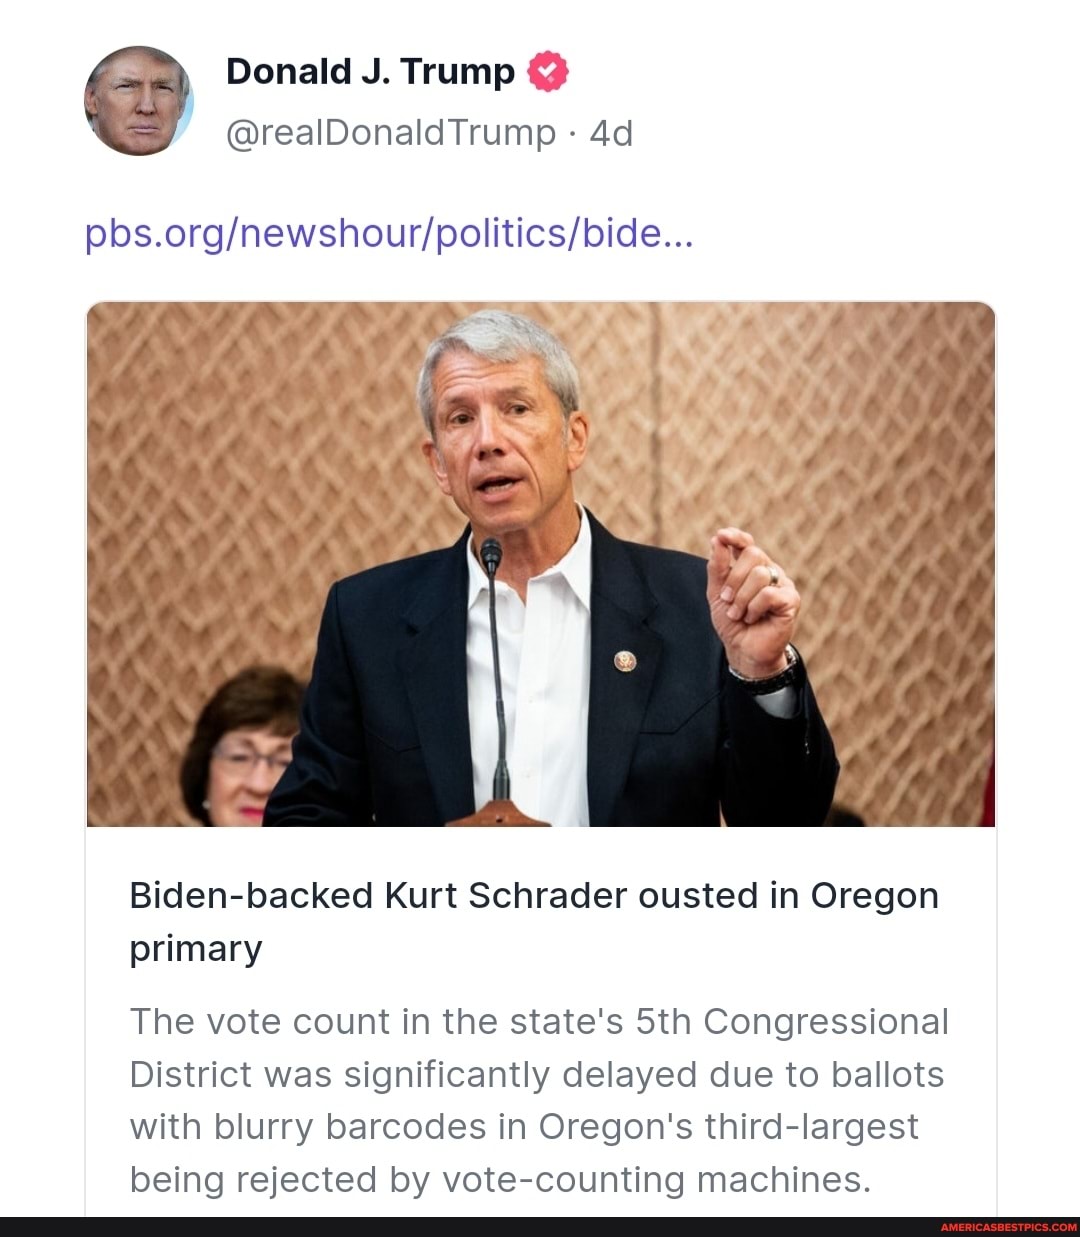1080x1237 pixels.
Task: Click the word "primary" in the headline
Action: [x=196, y=948]
